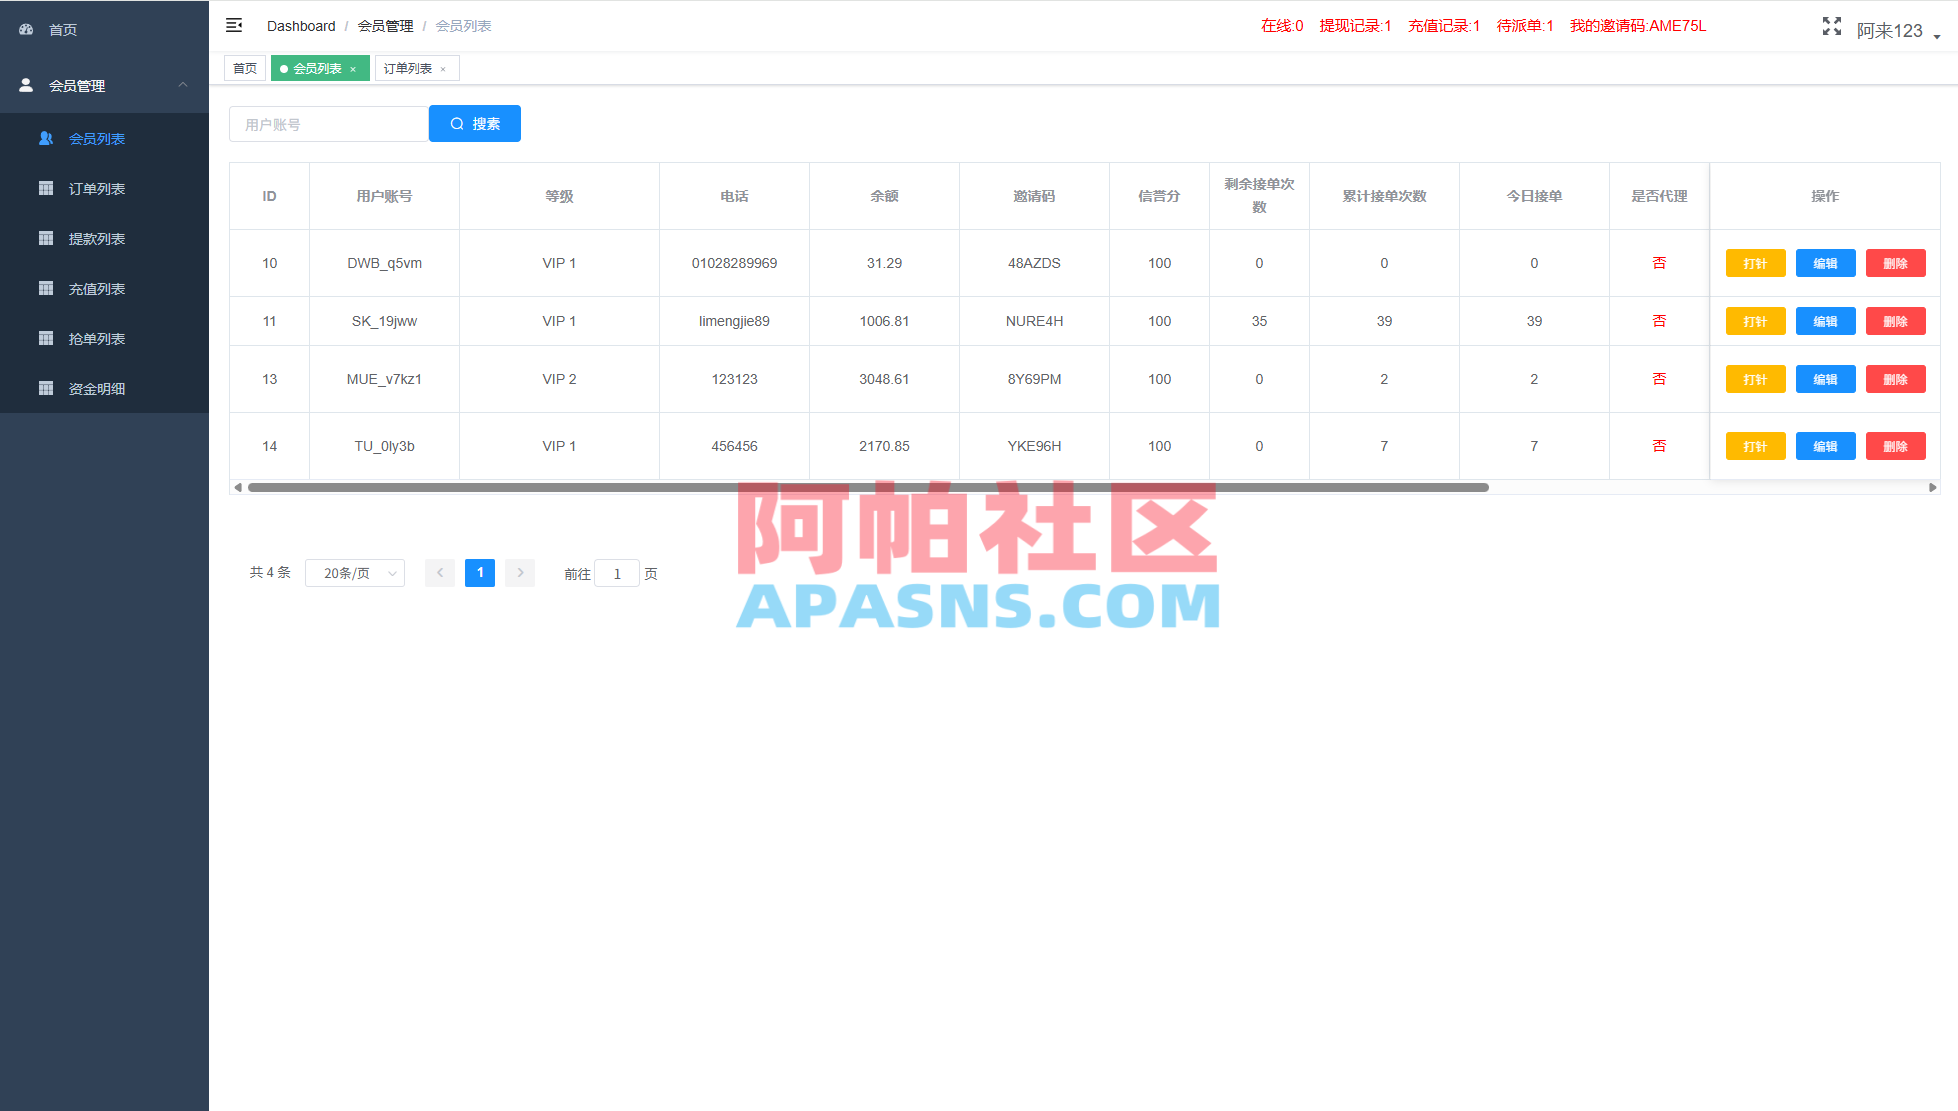
Task: Close the 会员列表 tab
Action: [x=352, y=68]
